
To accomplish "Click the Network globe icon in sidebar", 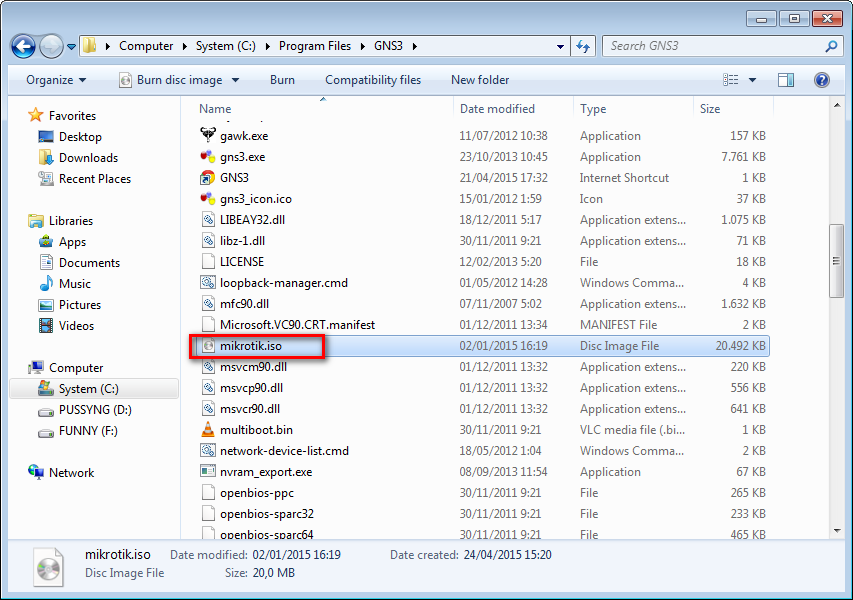I will point(36,472).
